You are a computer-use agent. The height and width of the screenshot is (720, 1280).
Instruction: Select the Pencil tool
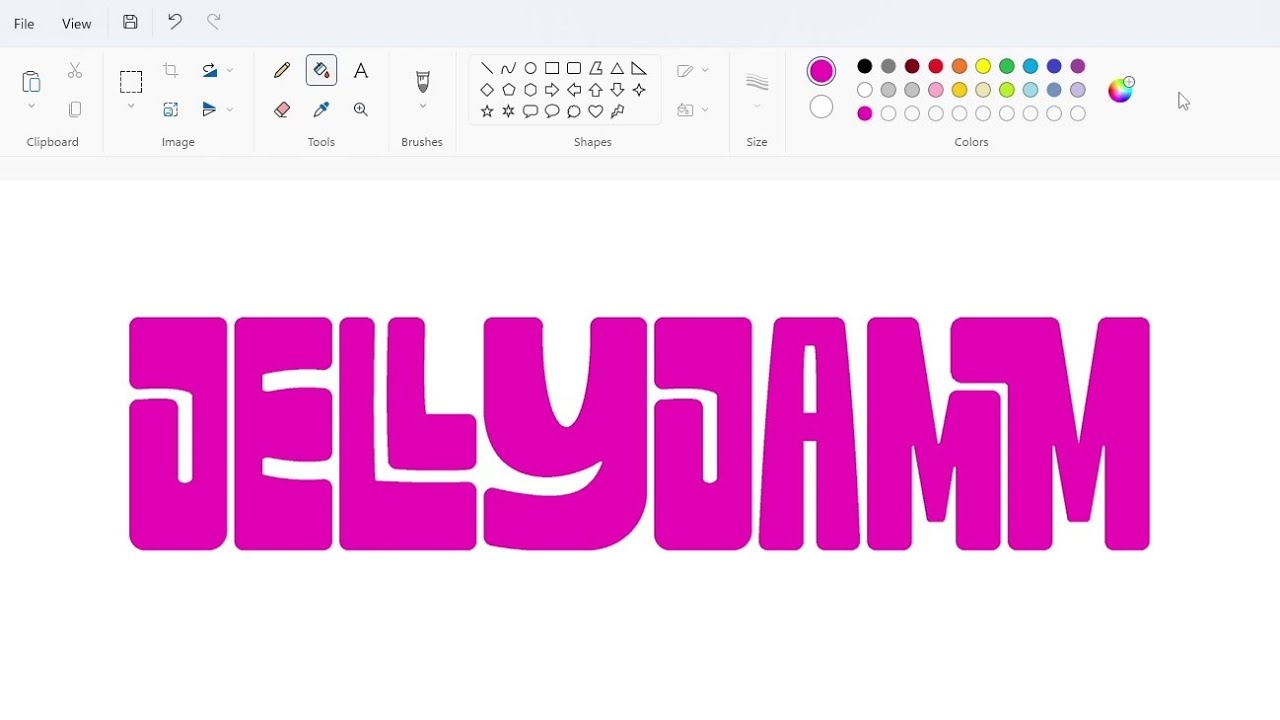282,70
